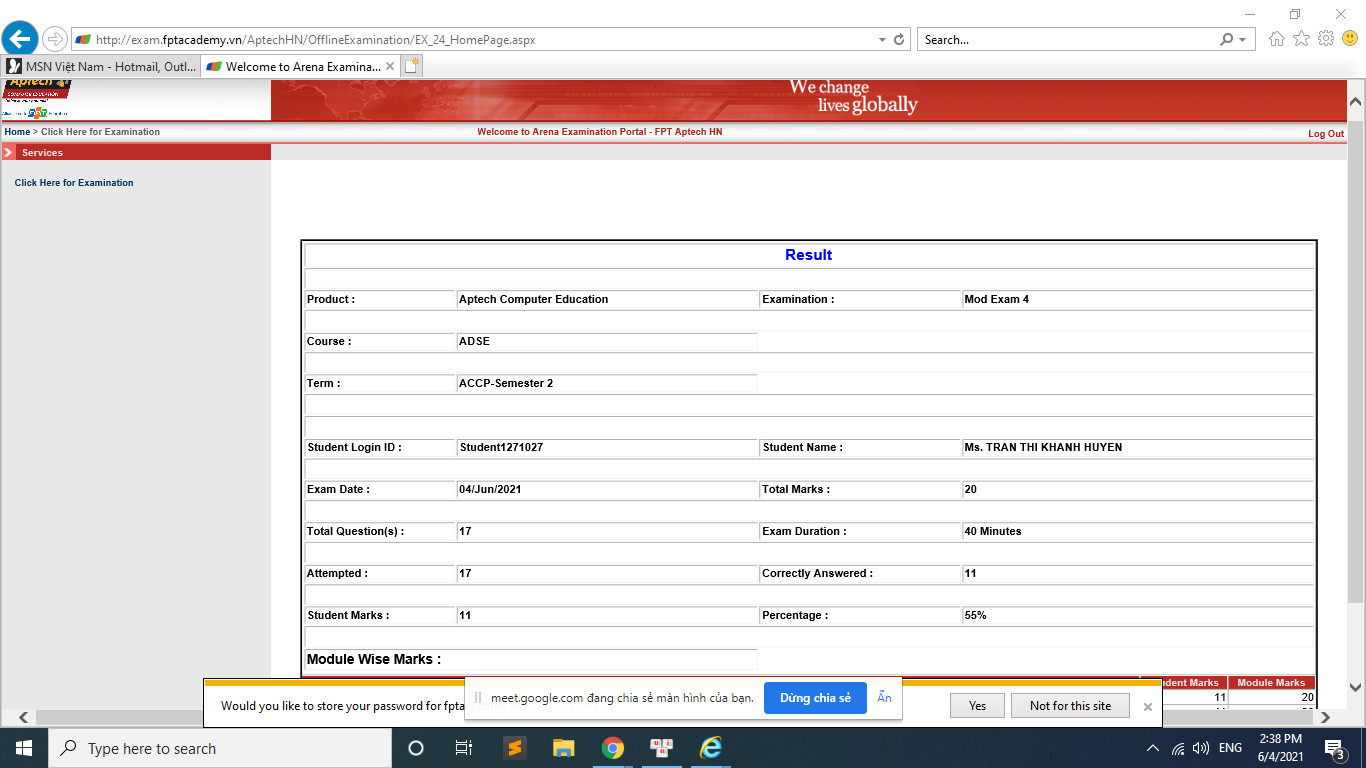Click the Search box in the browser toolbar

(x=1065, y=40)
